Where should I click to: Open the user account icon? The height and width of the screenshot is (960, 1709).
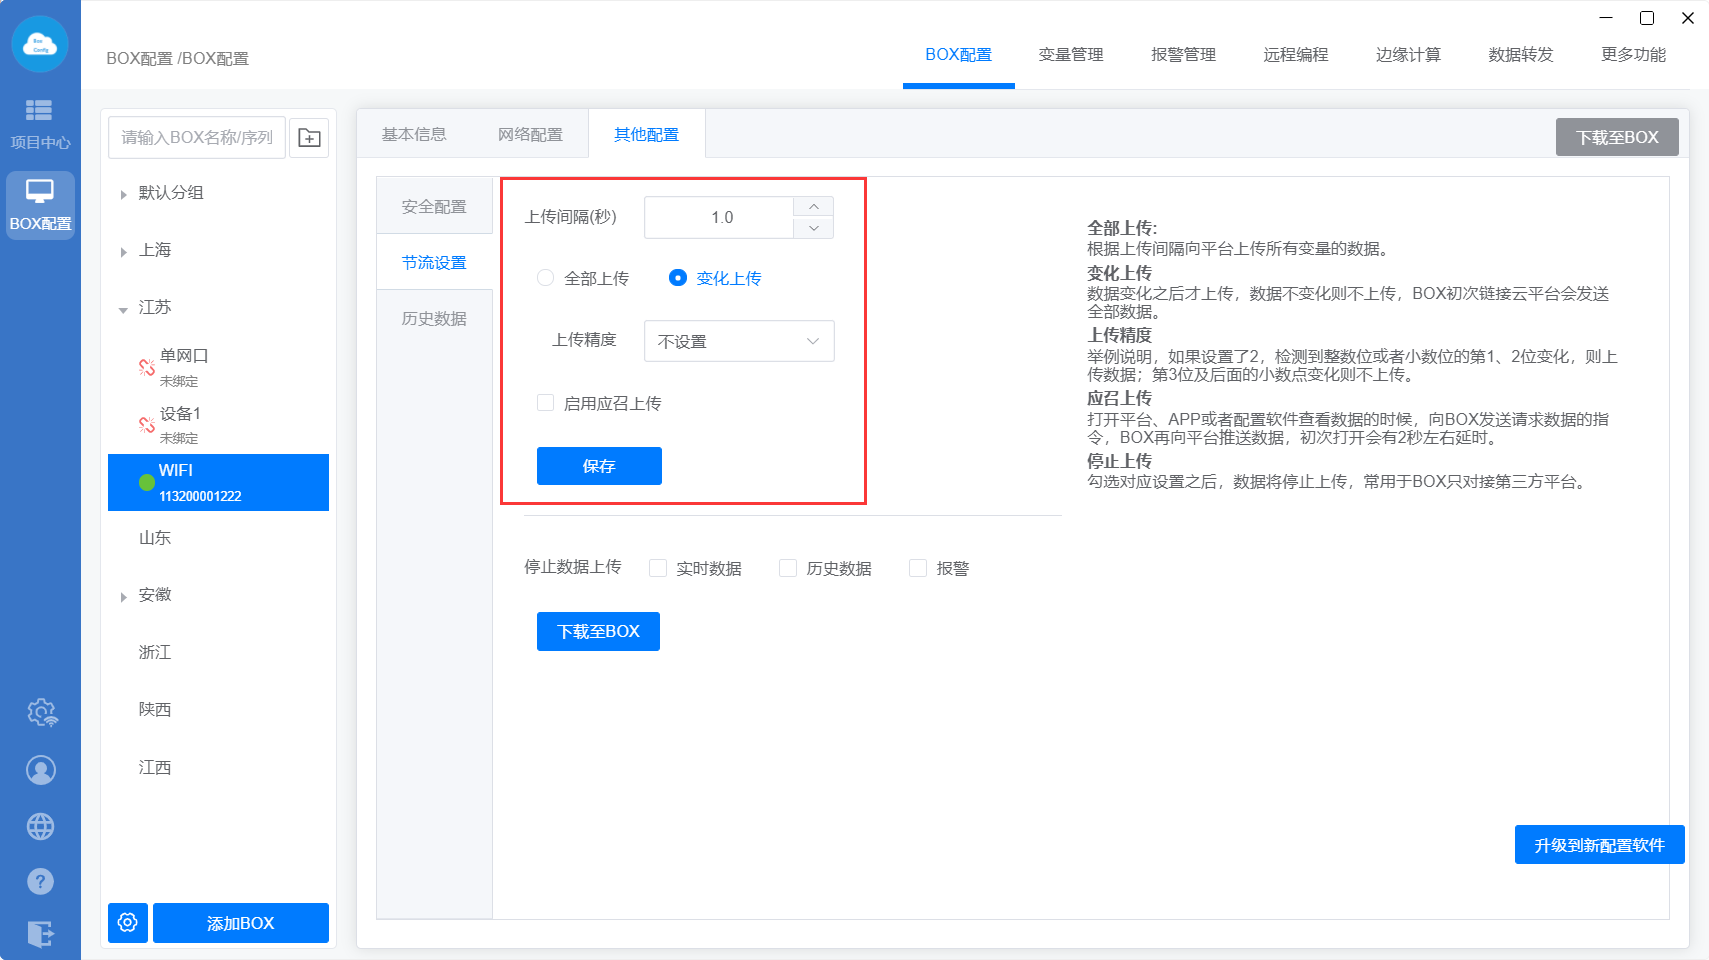(x=41, y=770)
